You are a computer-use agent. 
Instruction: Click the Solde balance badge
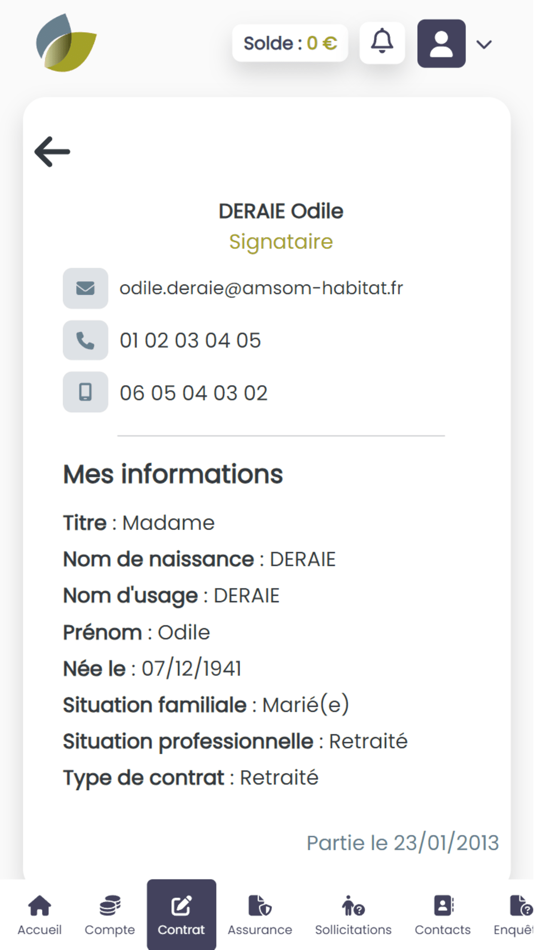(x=290, y=43)
